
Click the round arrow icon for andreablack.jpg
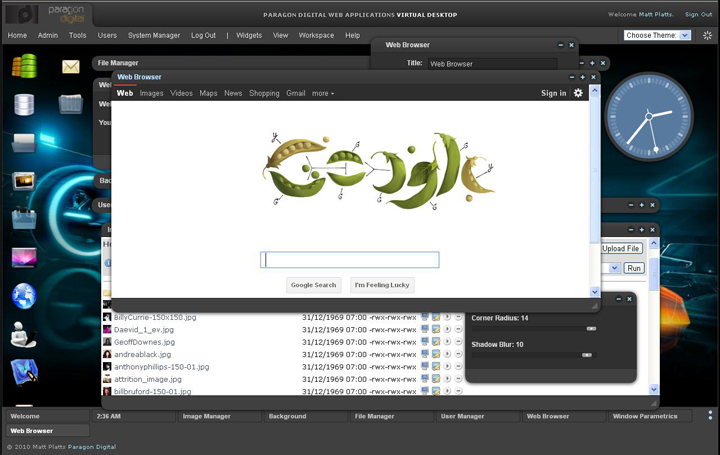447,354
